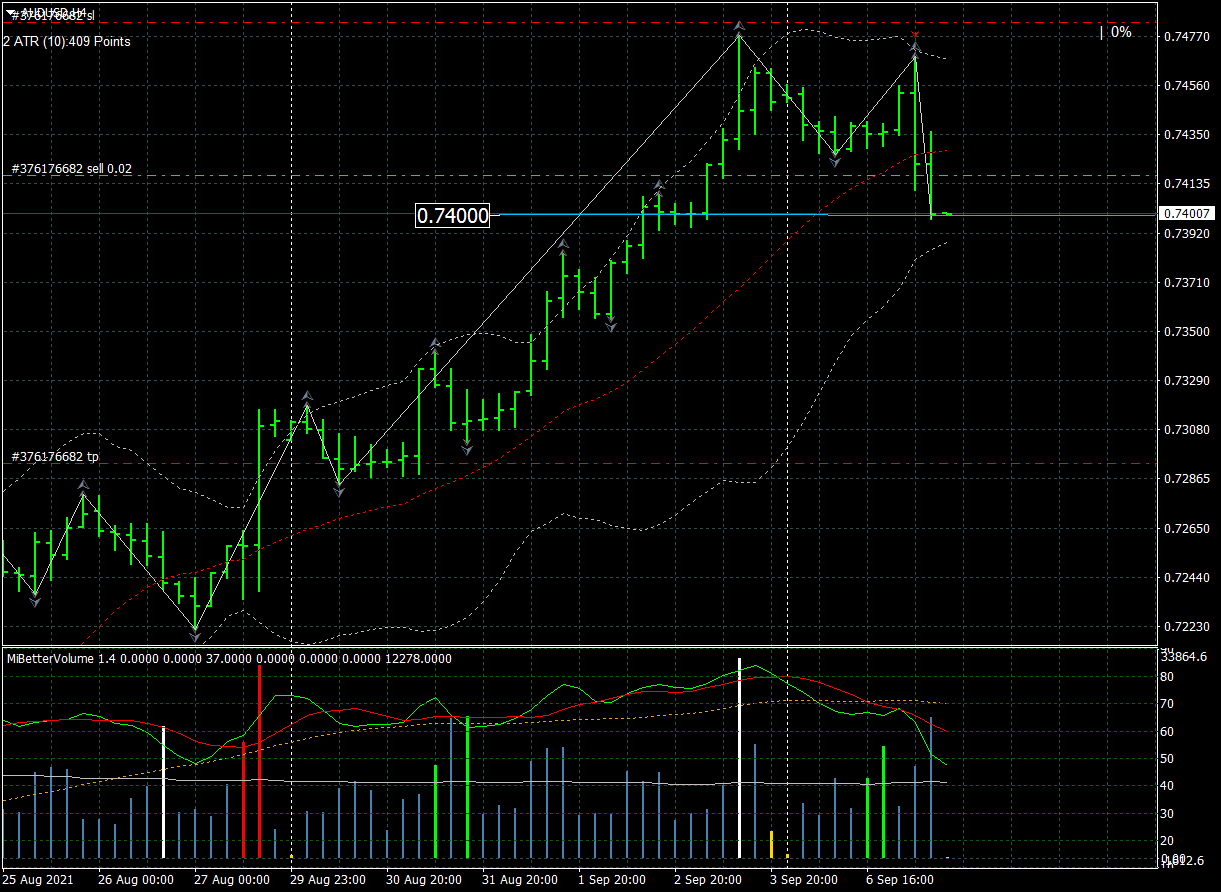Click the 0.72440 price scale value

point(1186,578)
